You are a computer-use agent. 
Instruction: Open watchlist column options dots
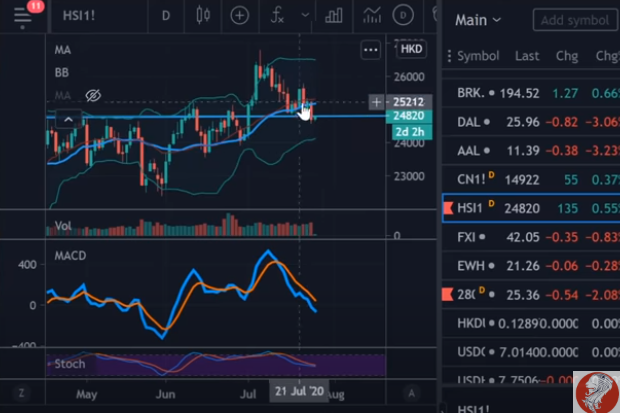tap(449, 56)
